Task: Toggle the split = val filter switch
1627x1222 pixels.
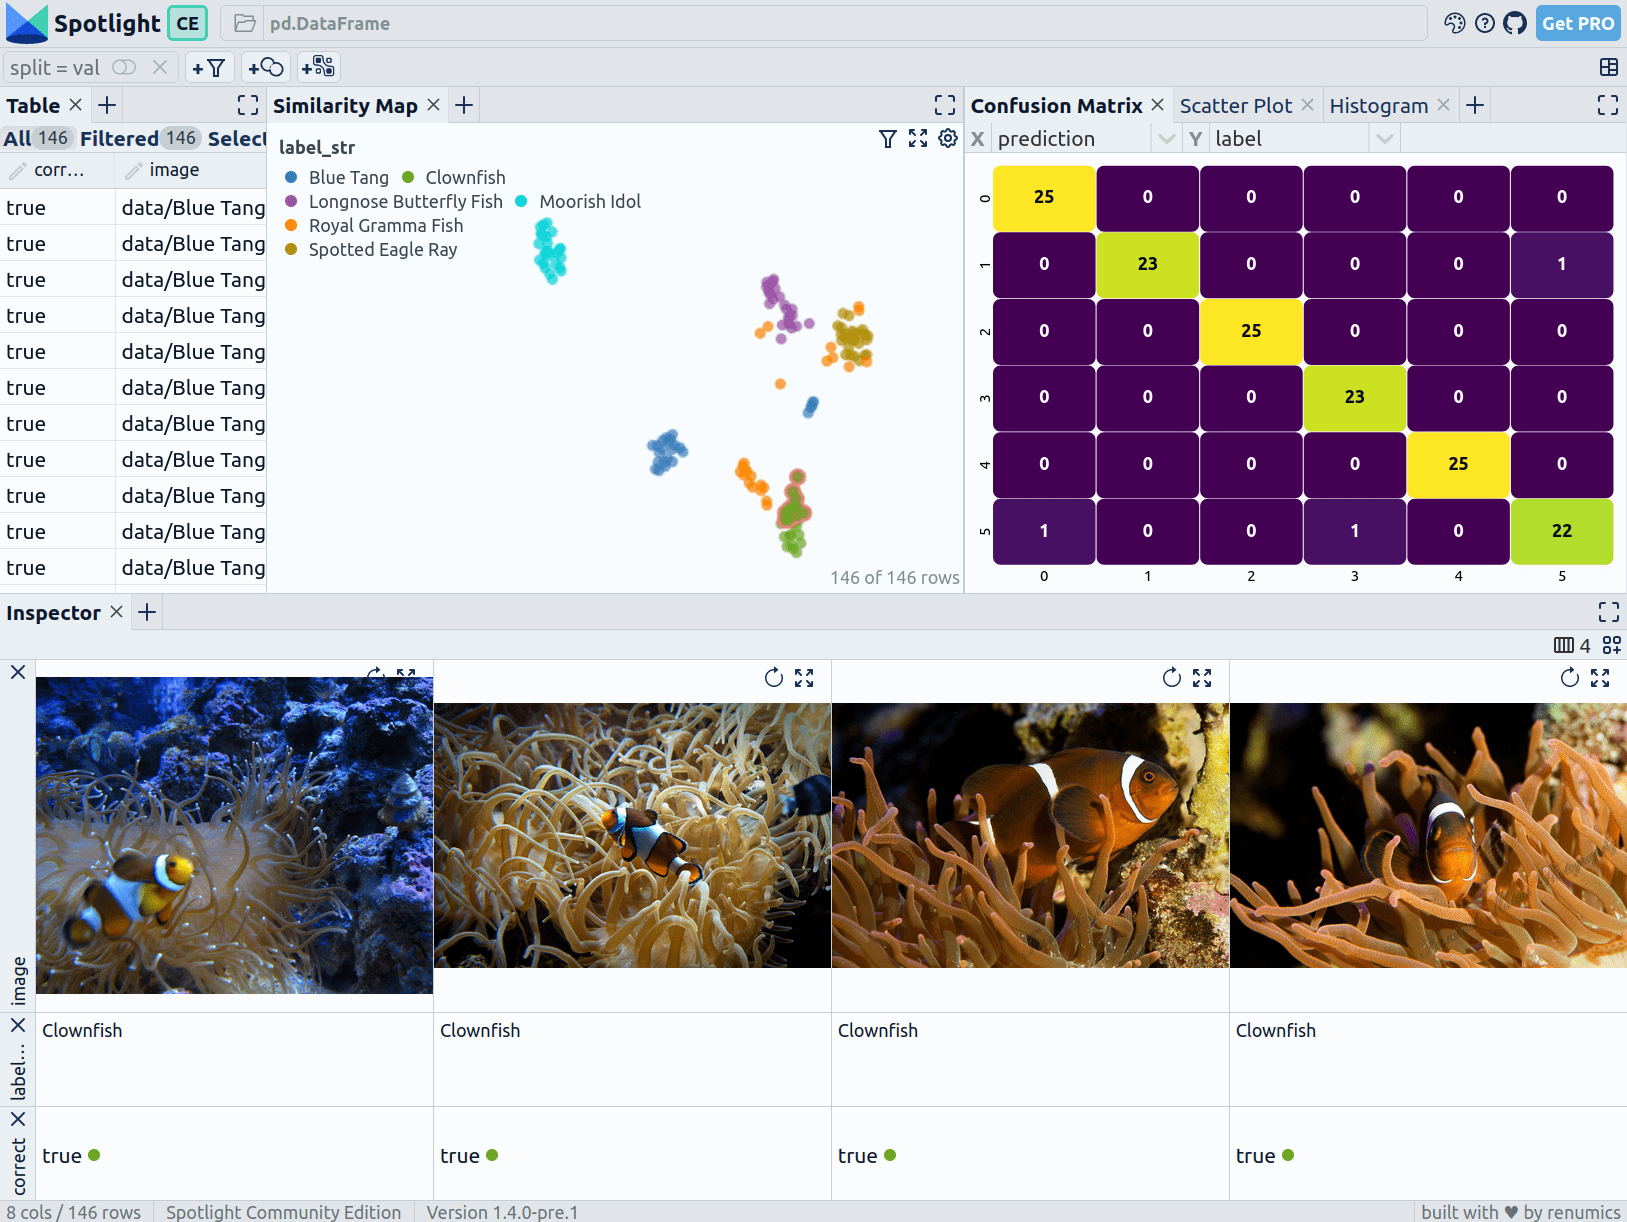Action: click(x=124, y=67)
